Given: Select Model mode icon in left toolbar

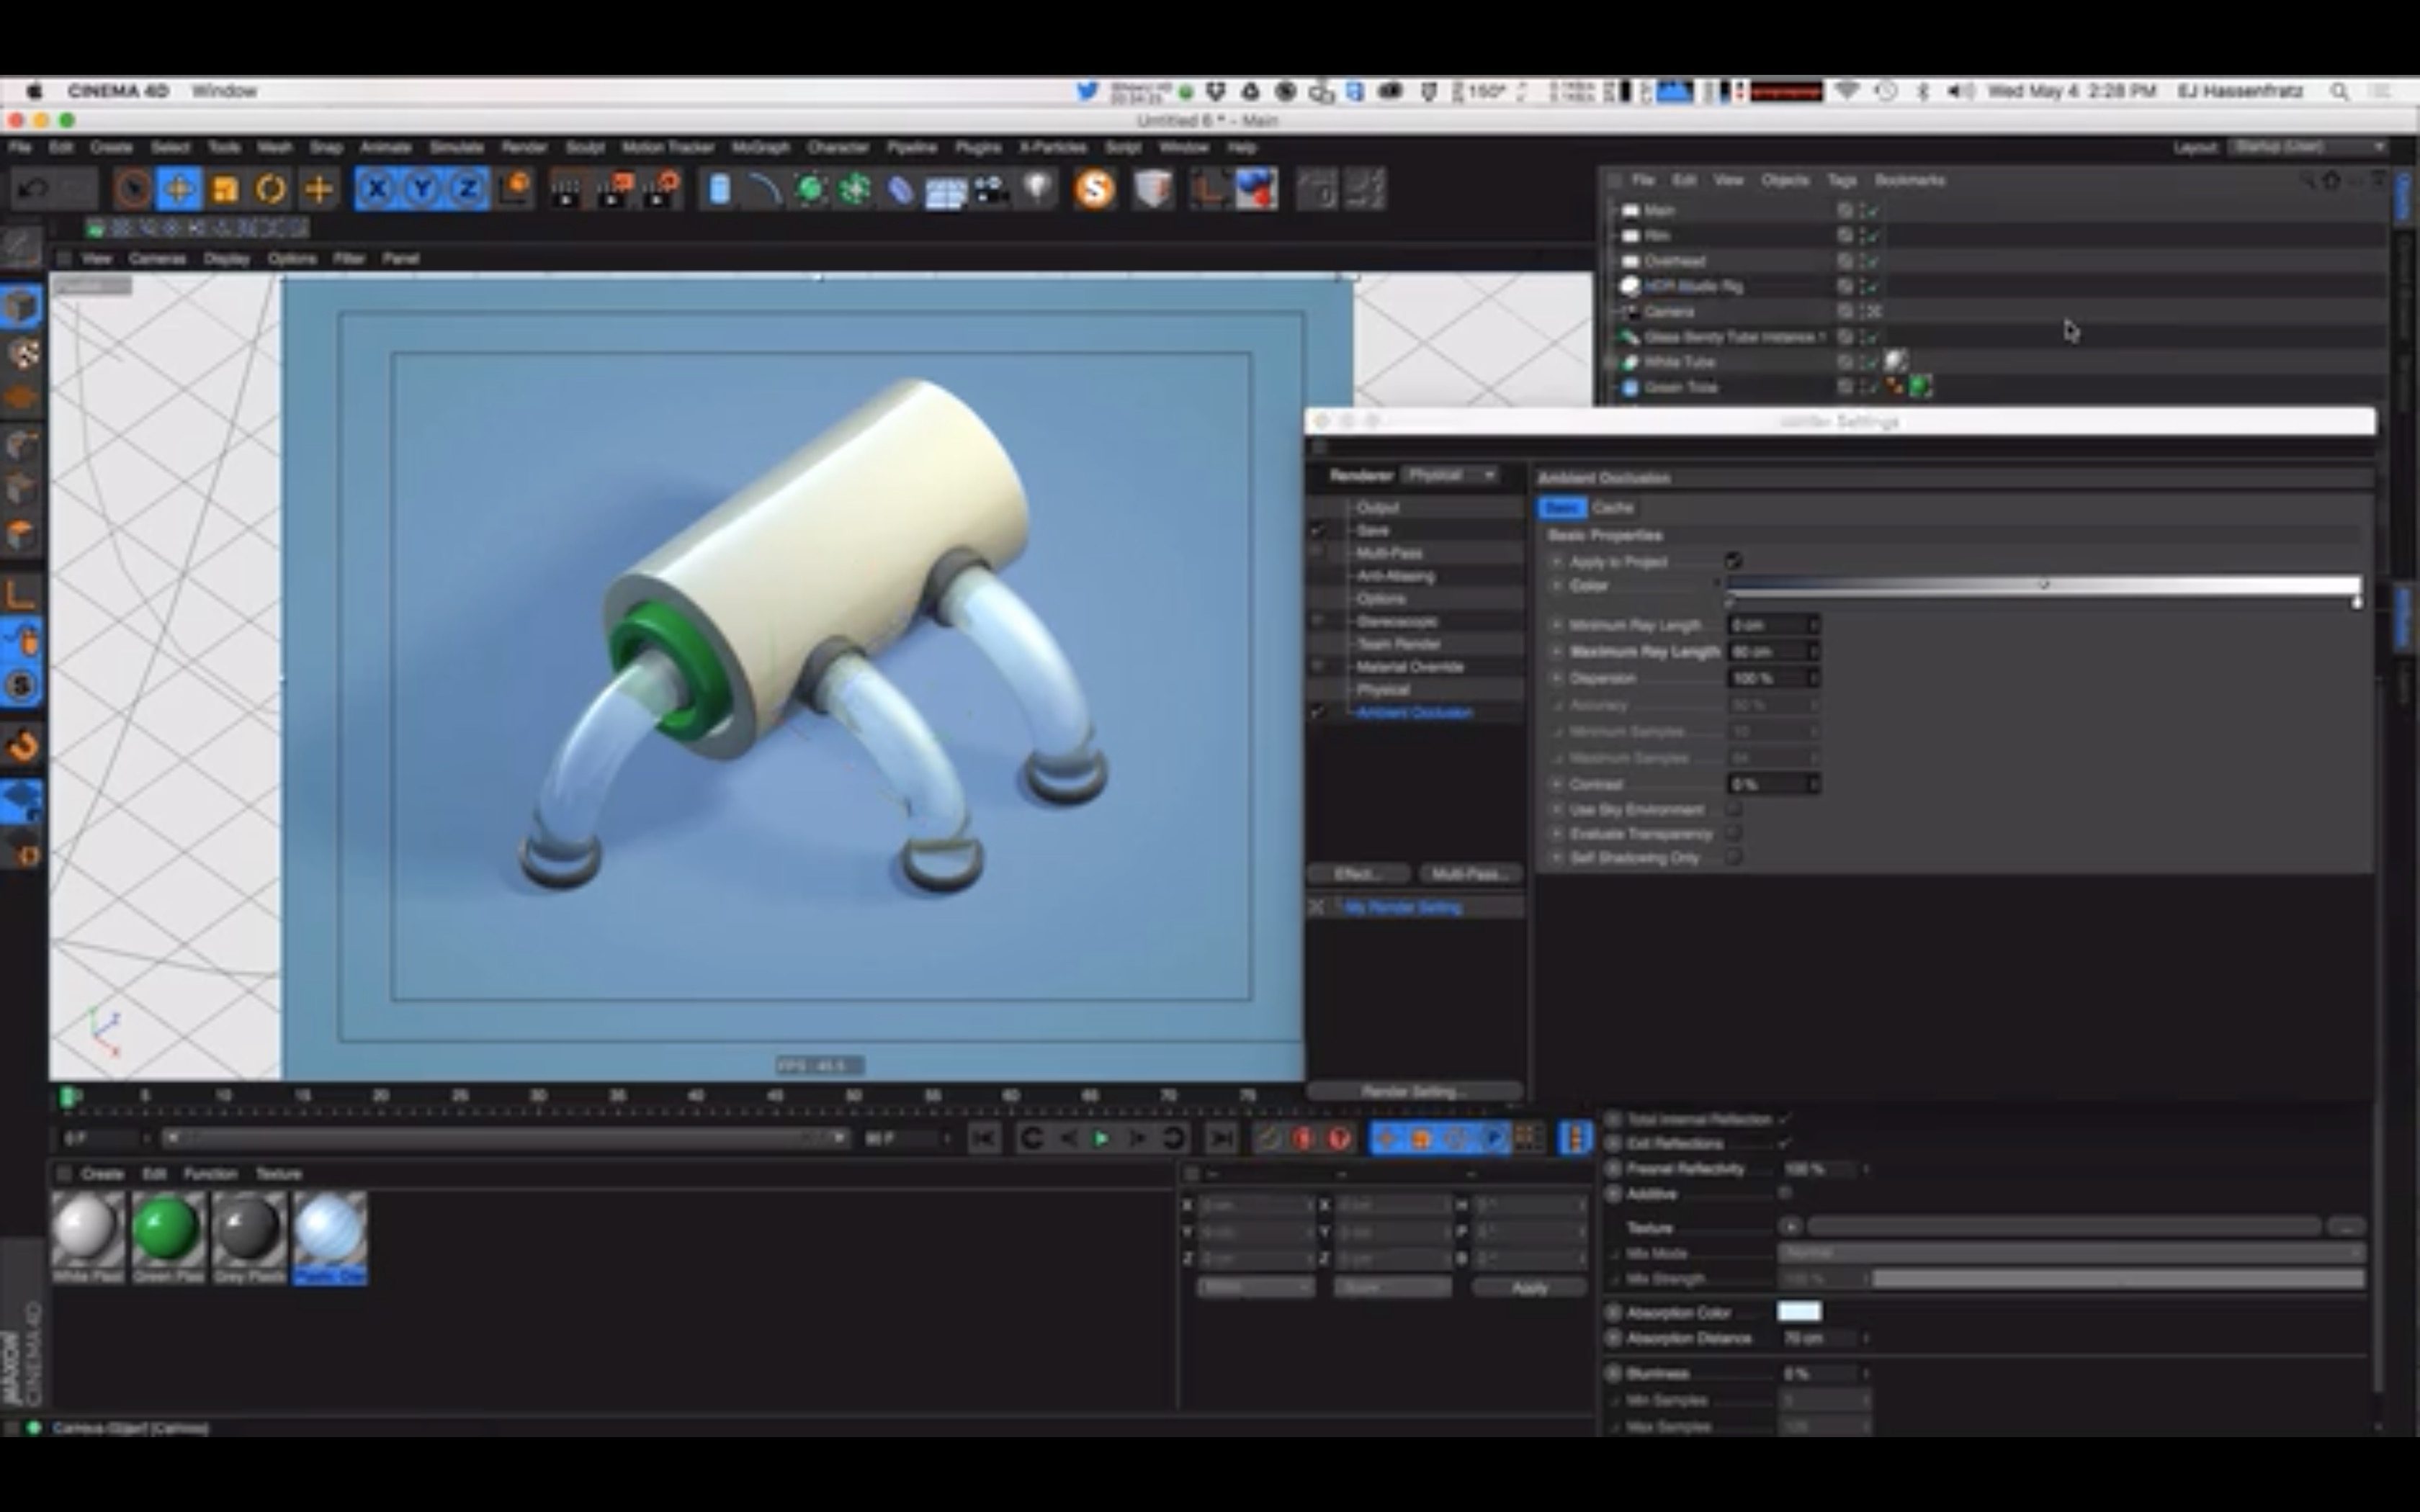Looking at the screenshot, I should coord(22,305).
